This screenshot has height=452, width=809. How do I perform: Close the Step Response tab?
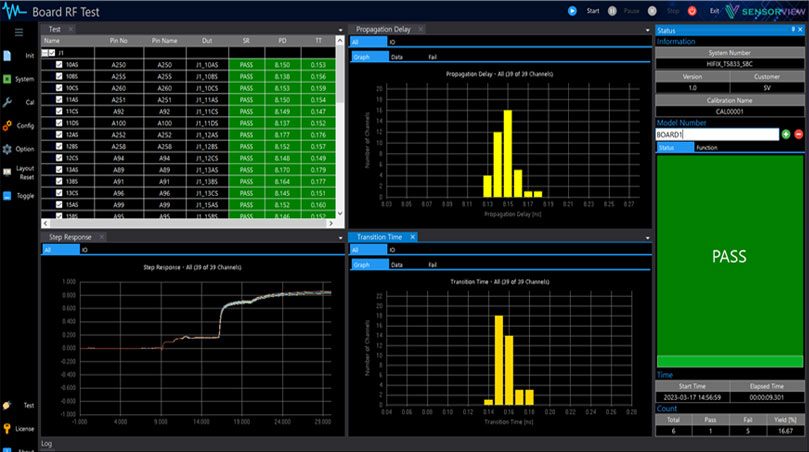click(x=102, y=237)
